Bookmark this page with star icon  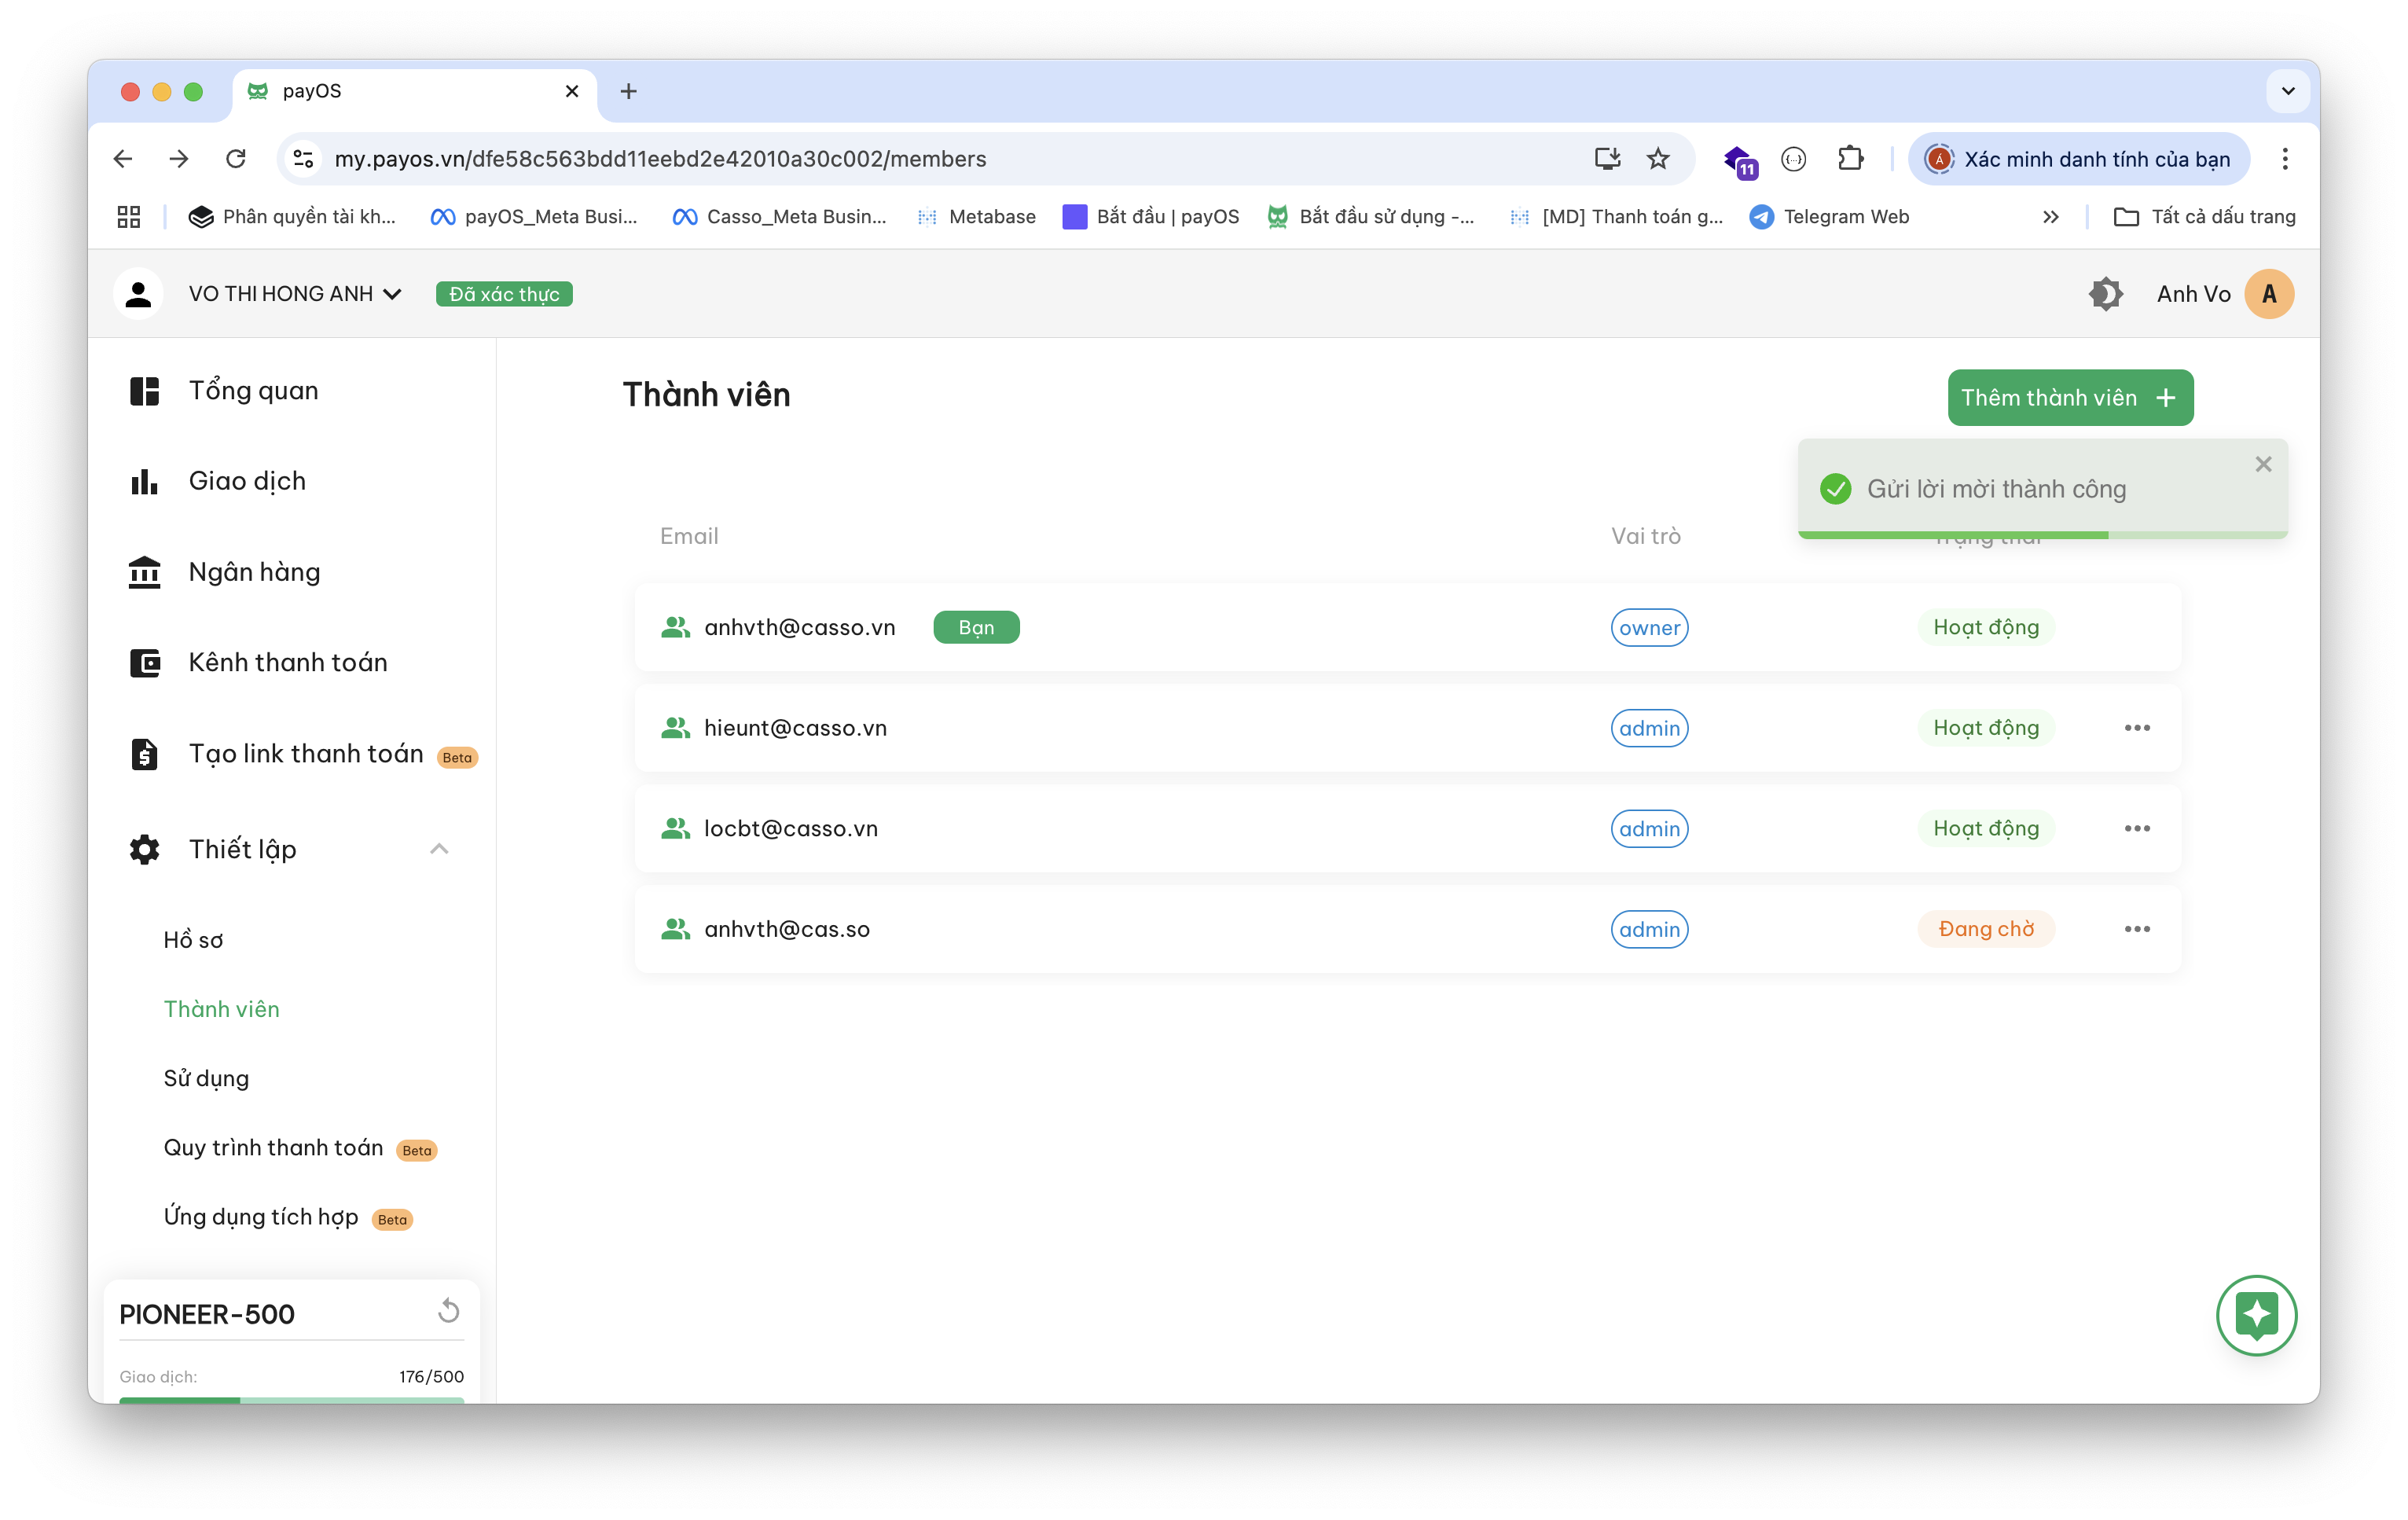pos(1657,159)
